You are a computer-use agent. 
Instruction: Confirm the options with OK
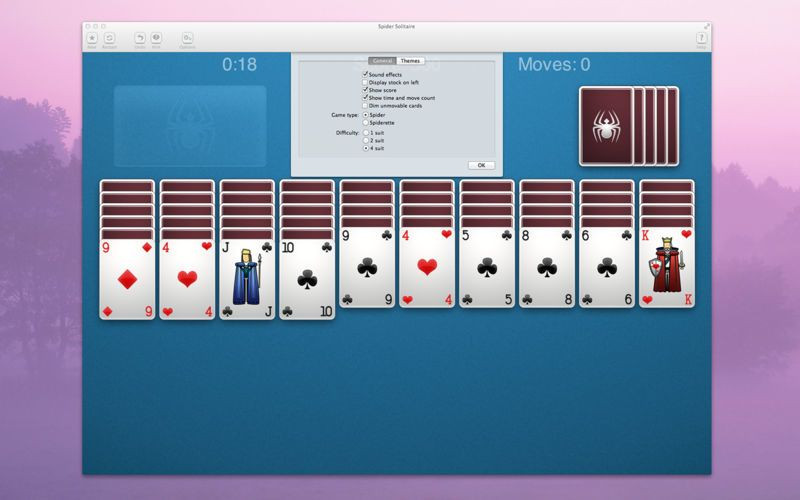[x=481, y=165]
